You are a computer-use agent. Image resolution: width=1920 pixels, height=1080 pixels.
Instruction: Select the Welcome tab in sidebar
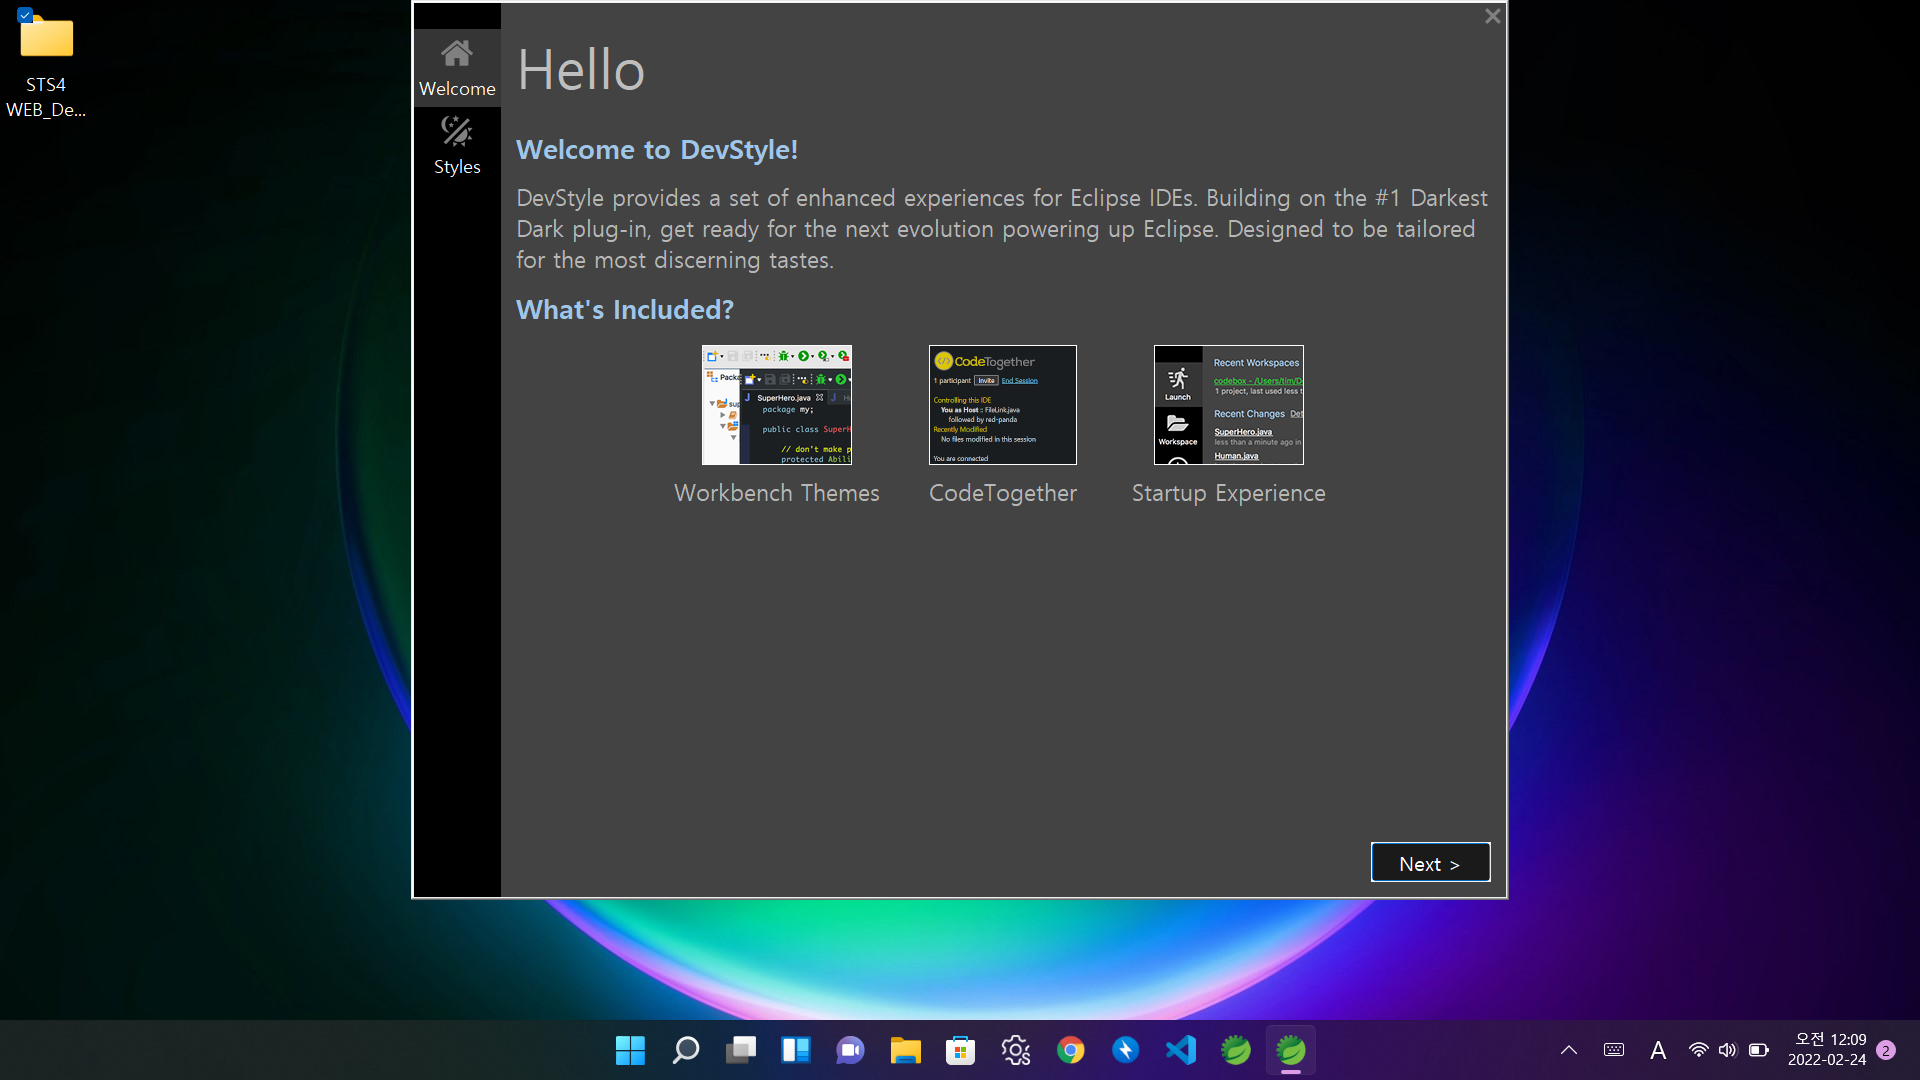coord(457,68)
